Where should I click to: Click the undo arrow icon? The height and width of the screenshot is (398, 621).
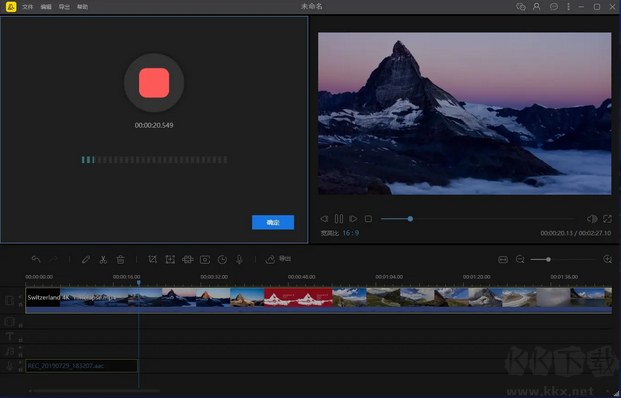coord(36,259)
